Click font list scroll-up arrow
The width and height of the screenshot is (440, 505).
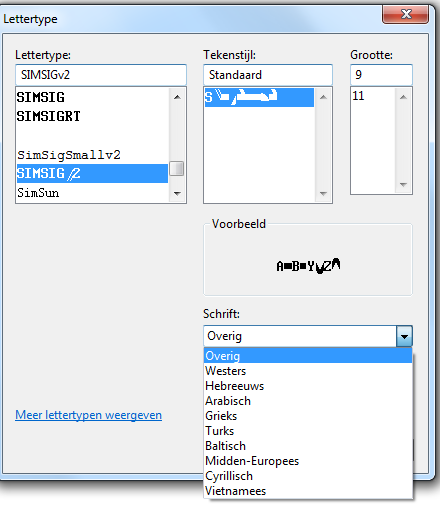[x=177, y=97]
